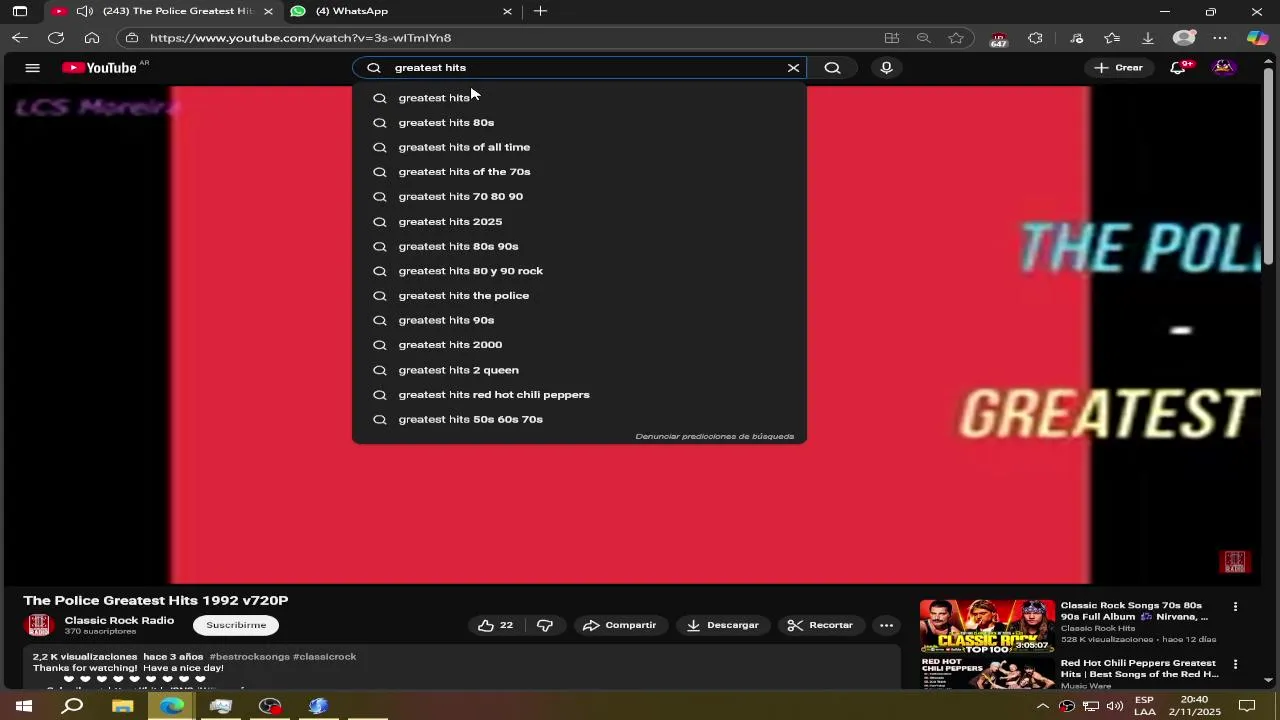Image resolution: width=1280 pixels, height=720 pixels.
Task: Open browser Downloads
Action: [x=1148, y=38]
